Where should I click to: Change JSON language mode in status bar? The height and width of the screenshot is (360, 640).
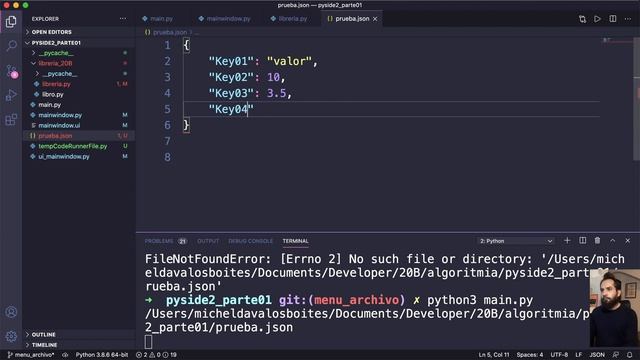pyautogui.click(x=597, y=355)
